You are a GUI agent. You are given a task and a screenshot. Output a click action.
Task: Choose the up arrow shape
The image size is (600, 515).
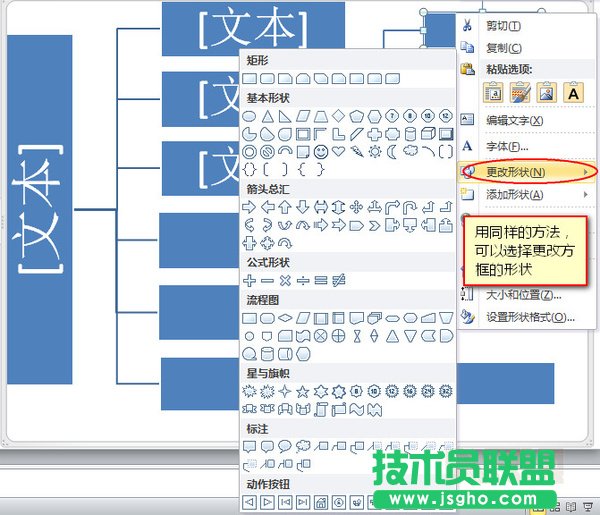(x=285, y=207)
